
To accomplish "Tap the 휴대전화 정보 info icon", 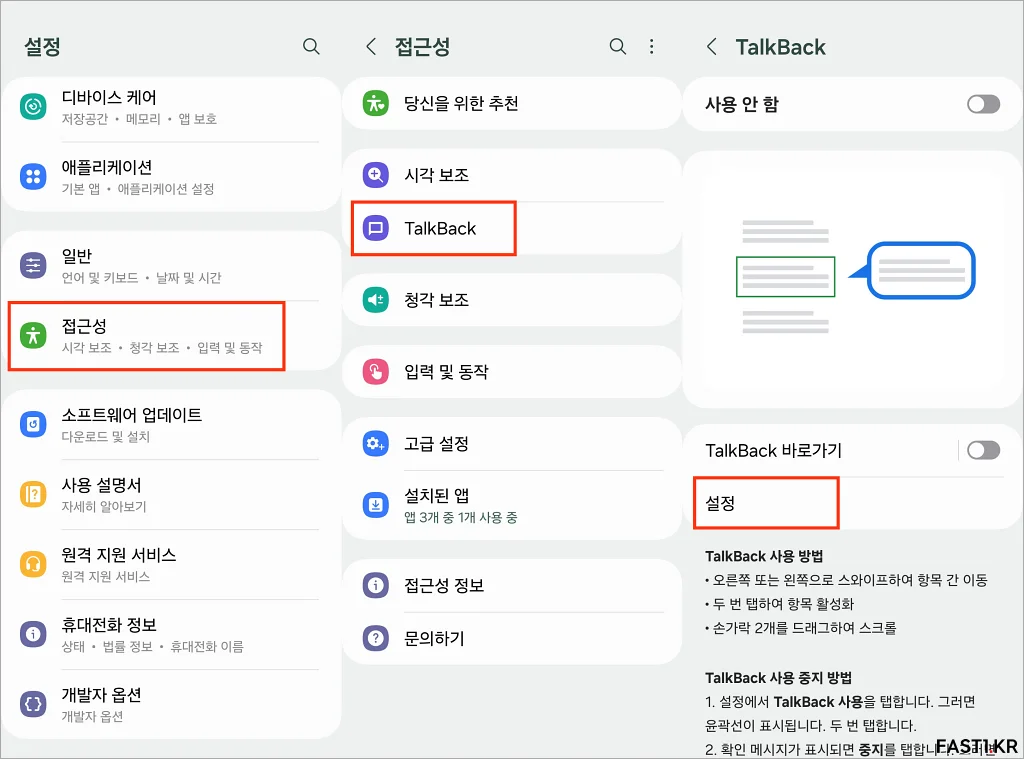I will click(x=33, y=634).
